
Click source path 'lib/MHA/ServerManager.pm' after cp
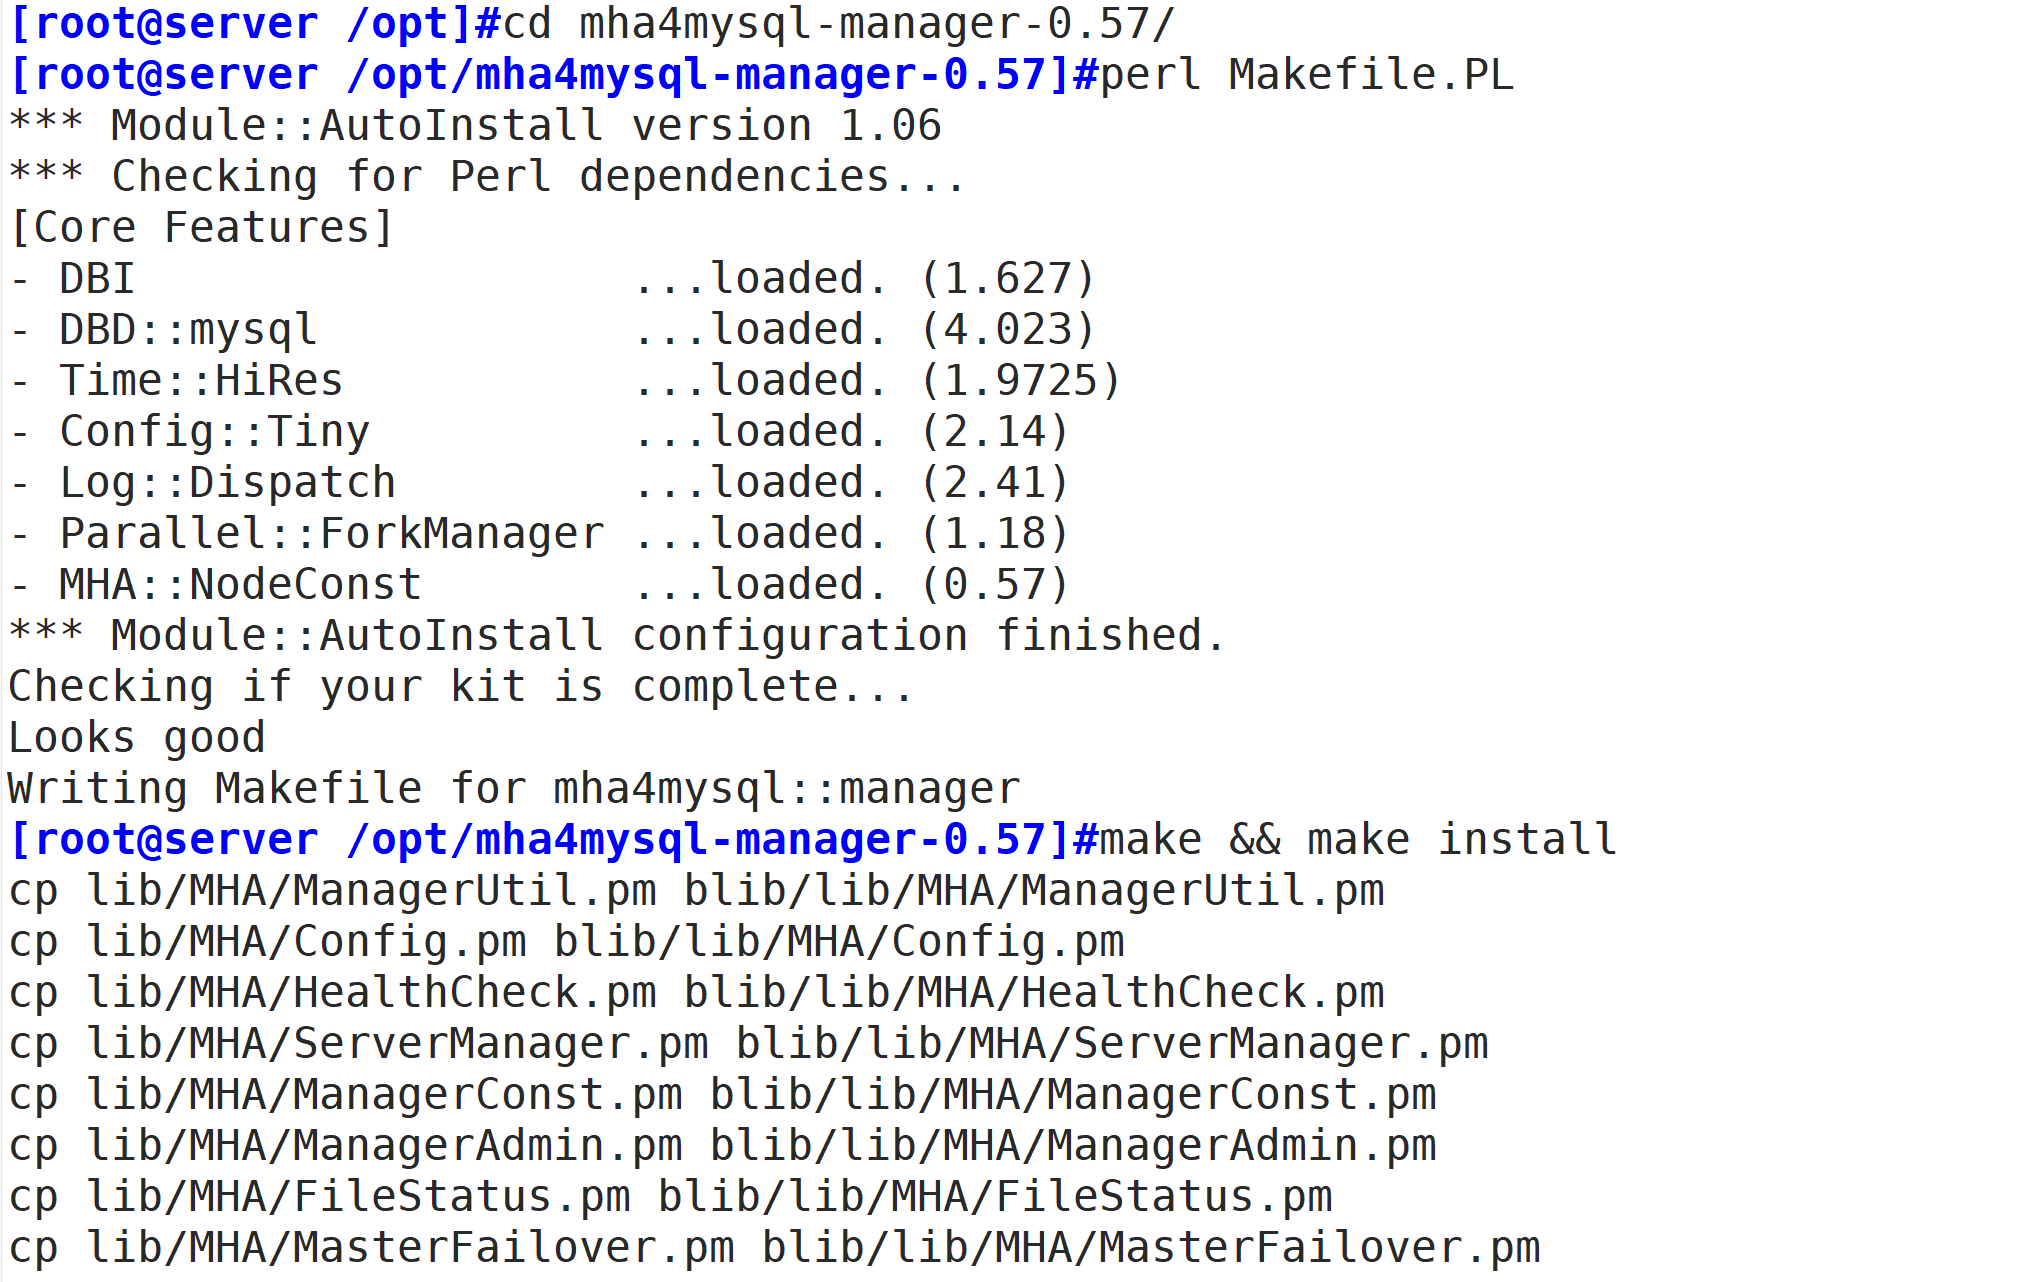point(398,1044)
